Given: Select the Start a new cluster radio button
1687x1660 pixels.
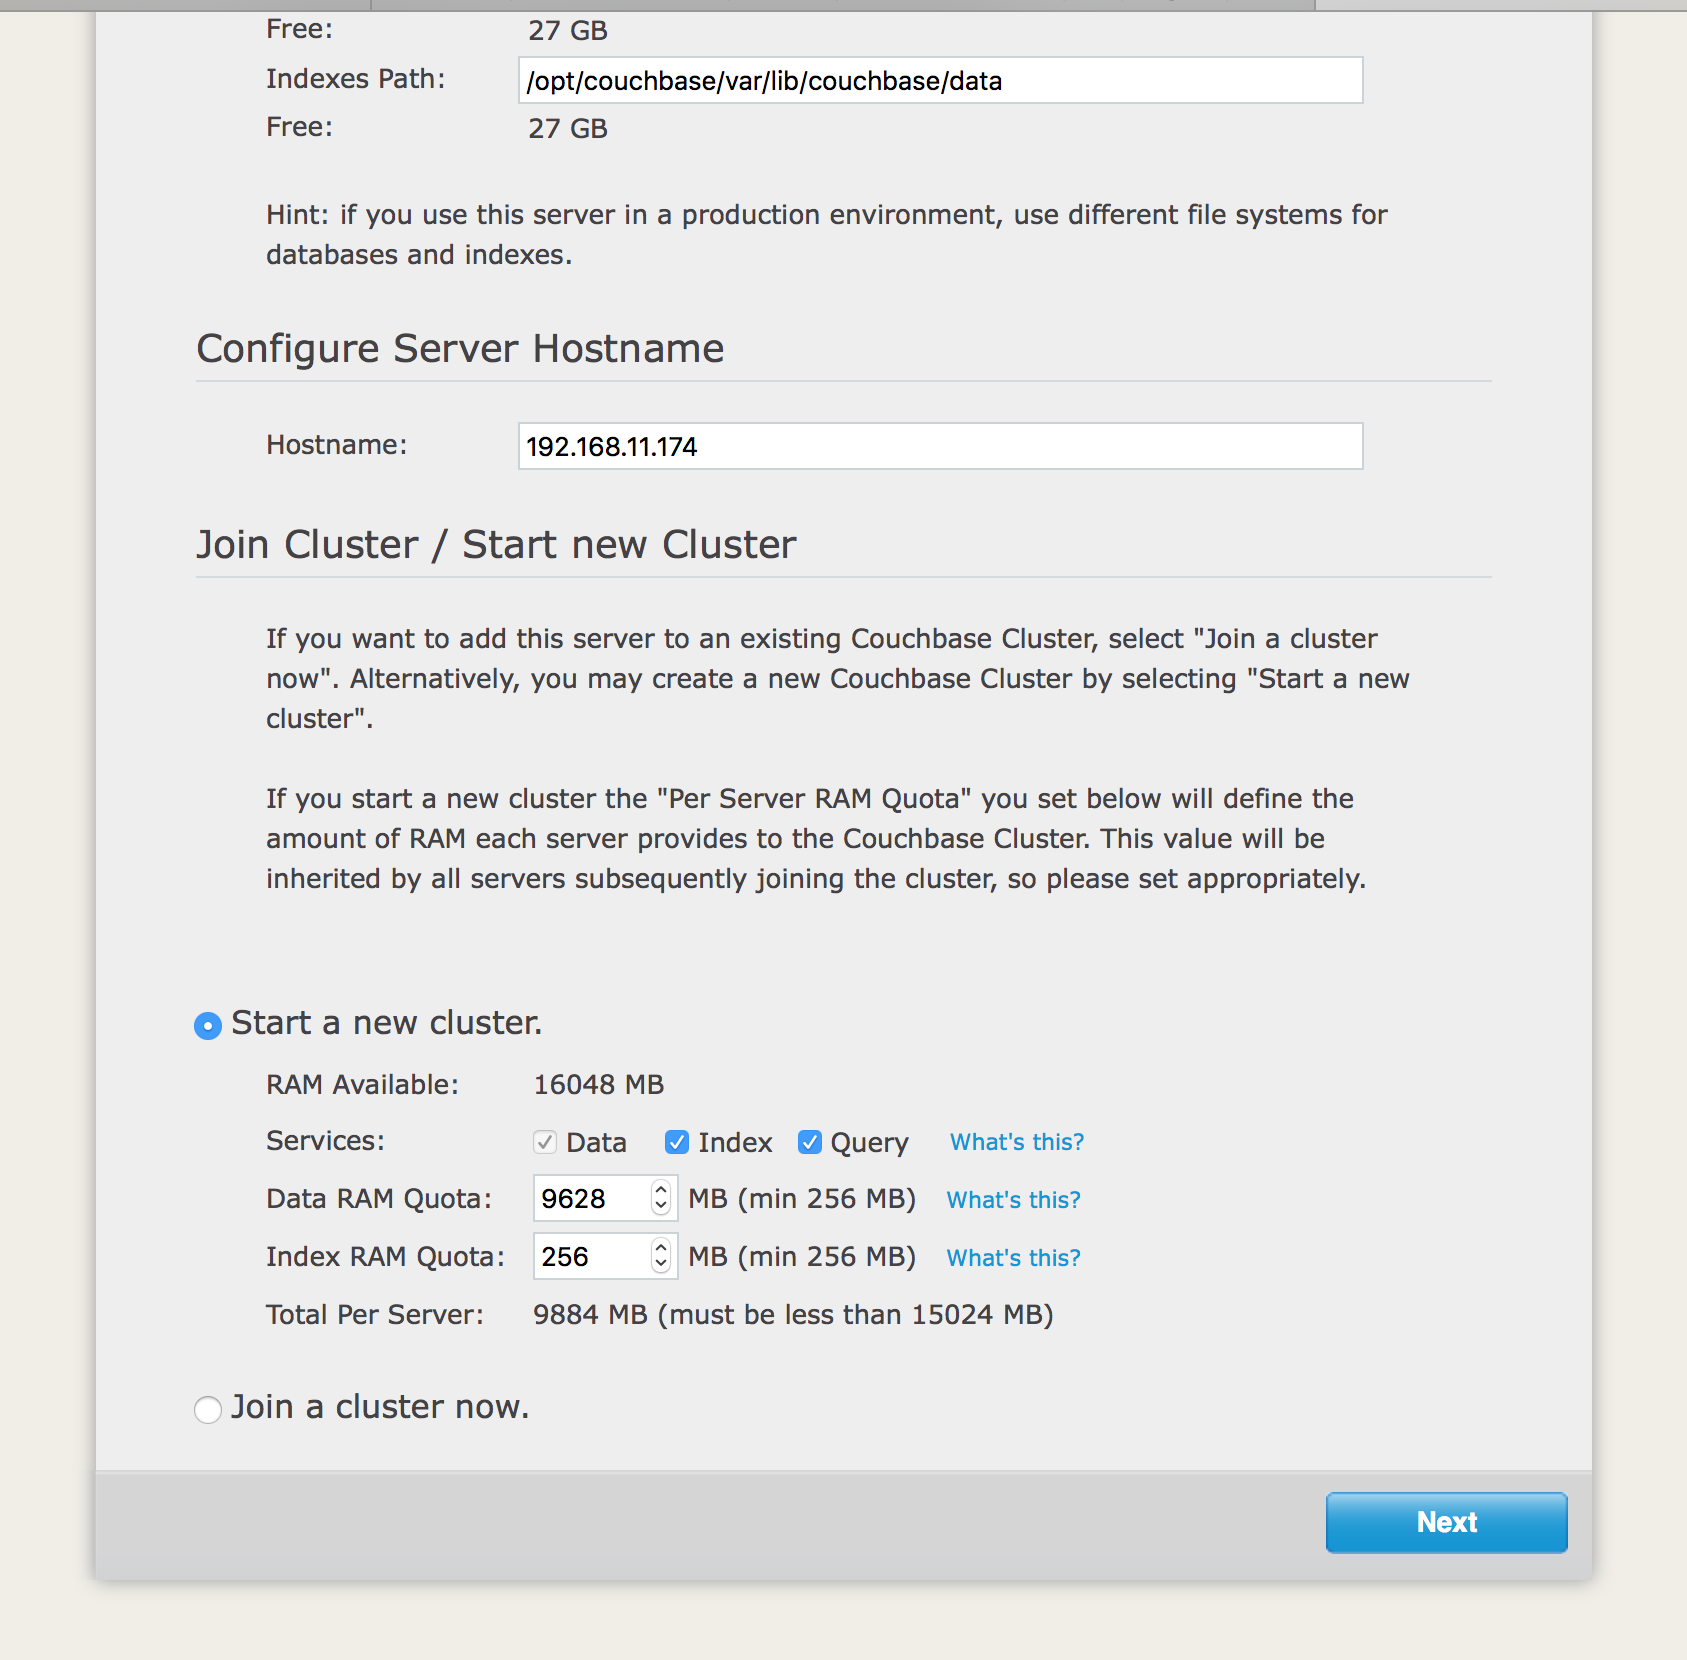Looking at the screenshot, I should [x=208, y=1025].
